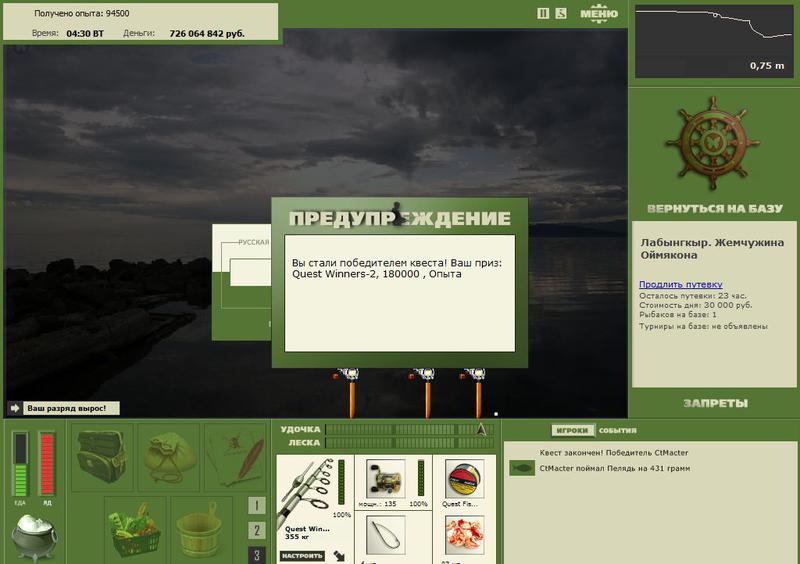This screenshot has height=564, width=800.
Task: Click the Продлить путевку link
Action: (681, 284)
